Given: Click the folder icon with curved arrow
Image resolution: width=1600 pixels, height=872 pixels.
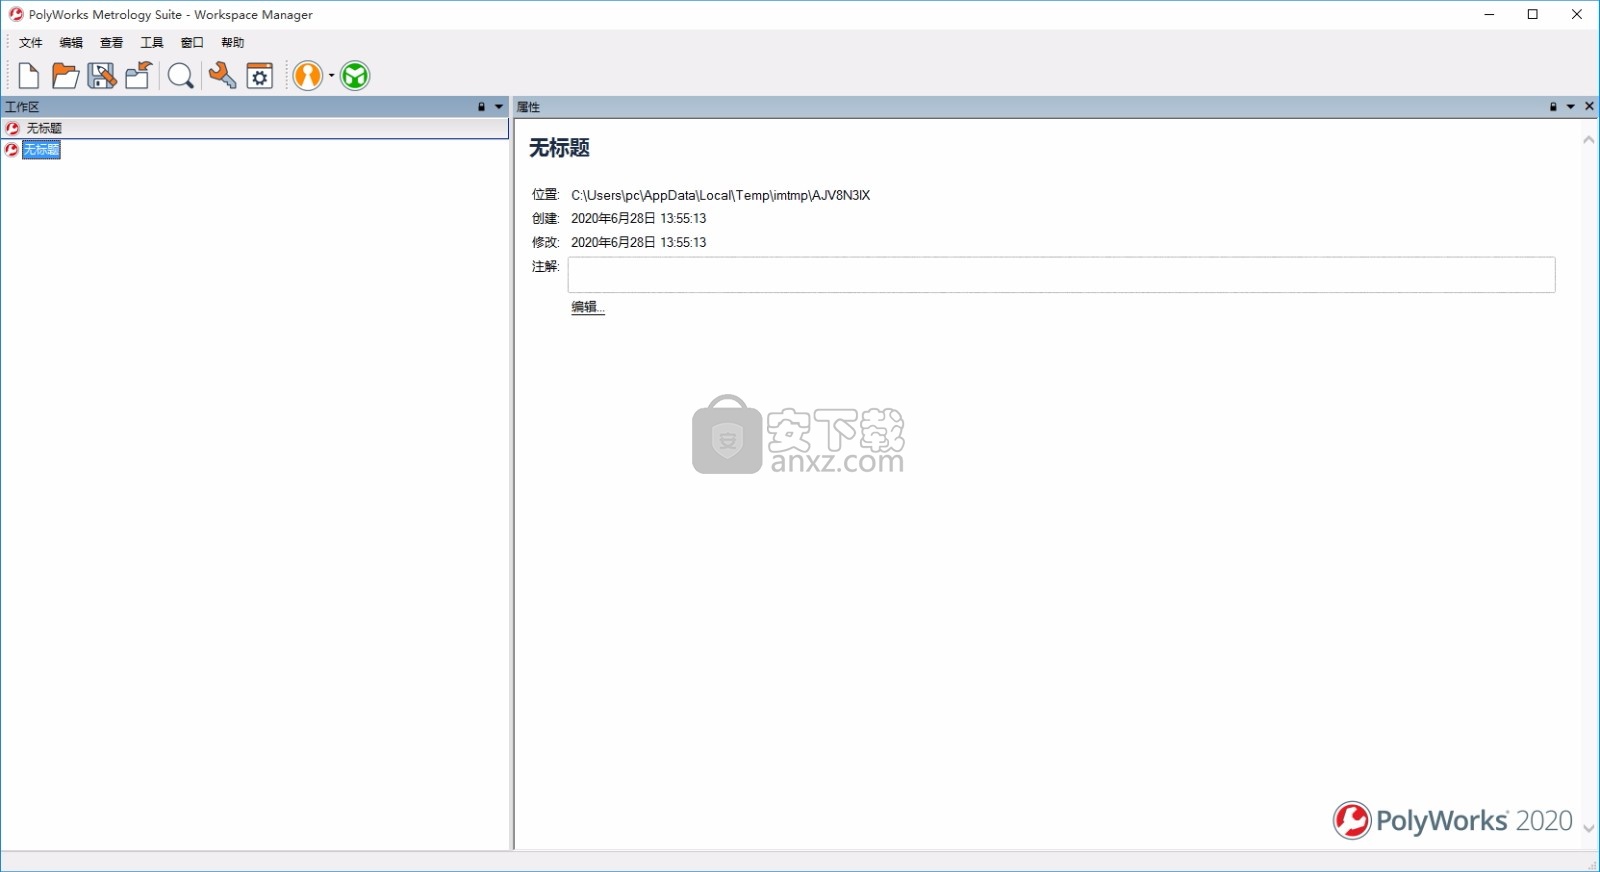Looking at the screenshot, I should pyautogui.click(x=138, y=76).
